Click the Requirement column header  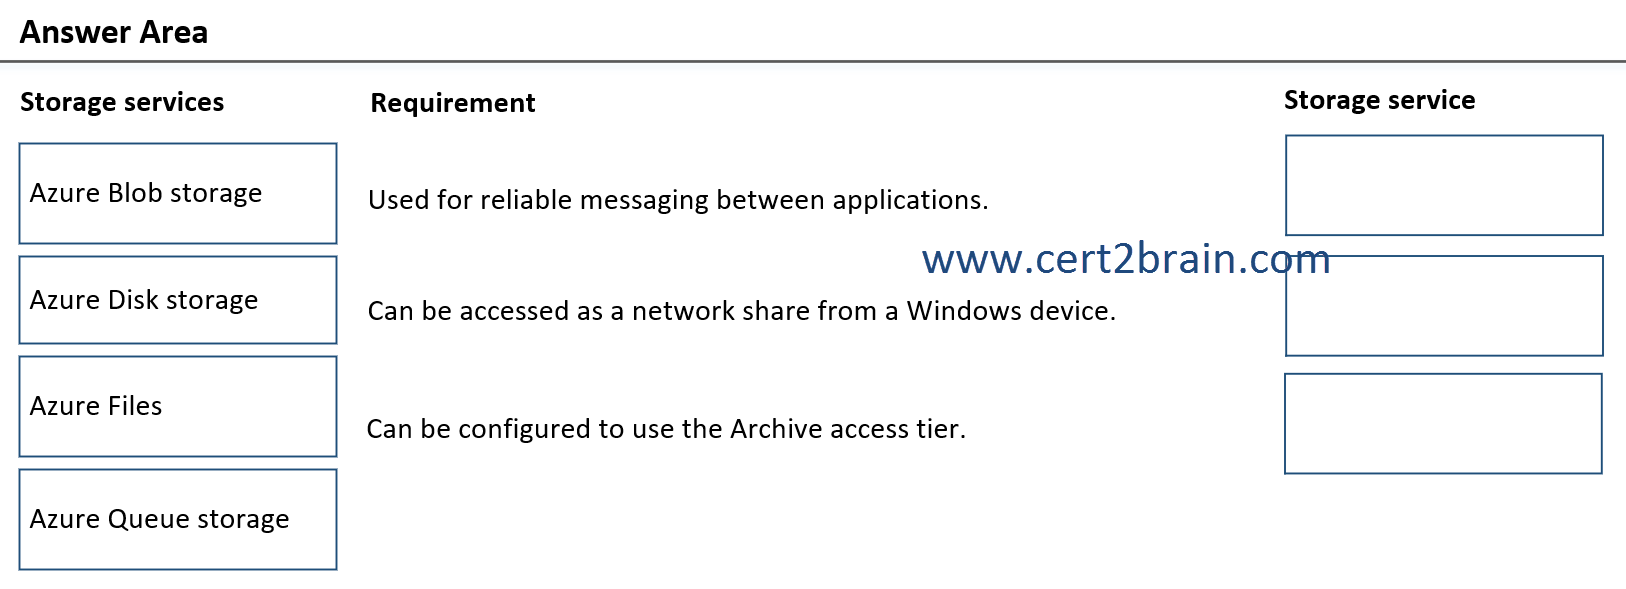click(x=453, y=103)
